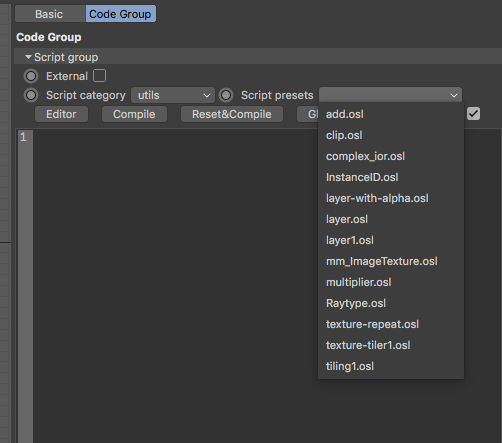Open the Script category dropdown showing utils
This screenshot has width=502, height=443.
[x=173, y=95]
